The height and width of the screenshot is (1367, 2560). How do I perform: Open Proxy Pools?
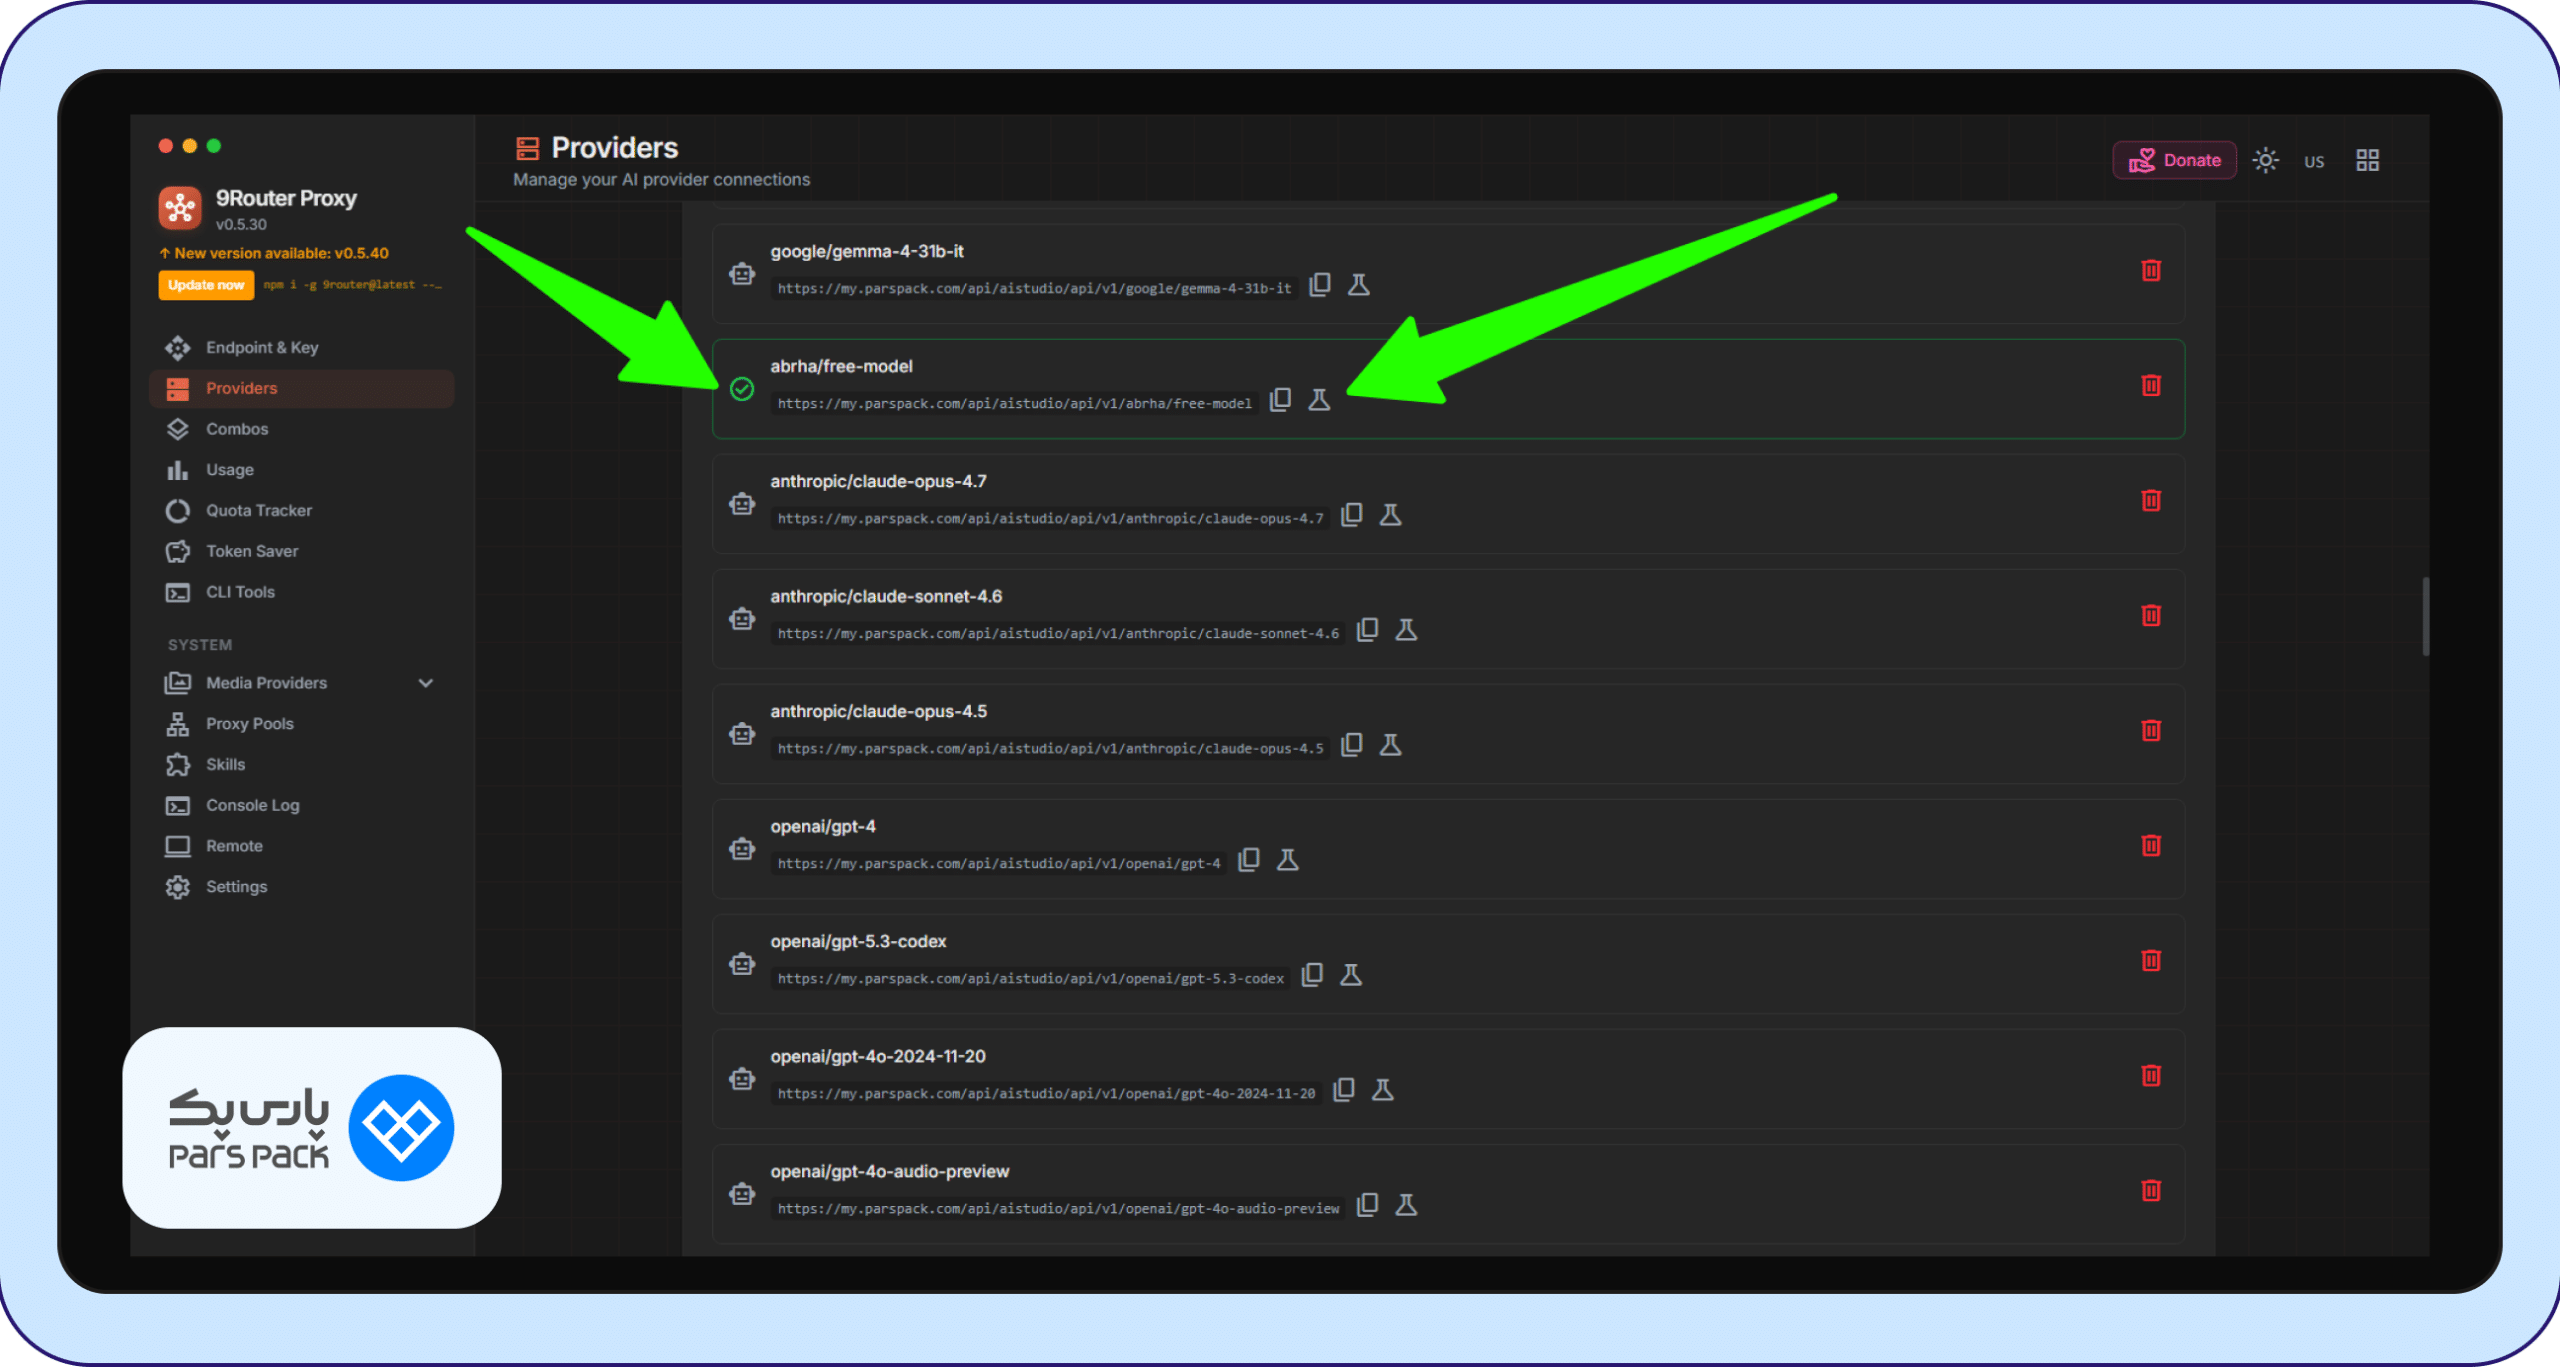click(301, 724)
